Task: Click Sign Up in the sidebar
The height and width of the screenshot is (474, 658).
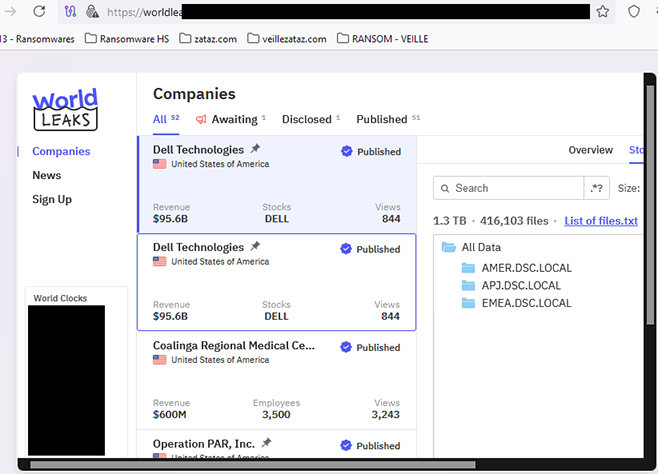Action: click(x=52, y=199)
